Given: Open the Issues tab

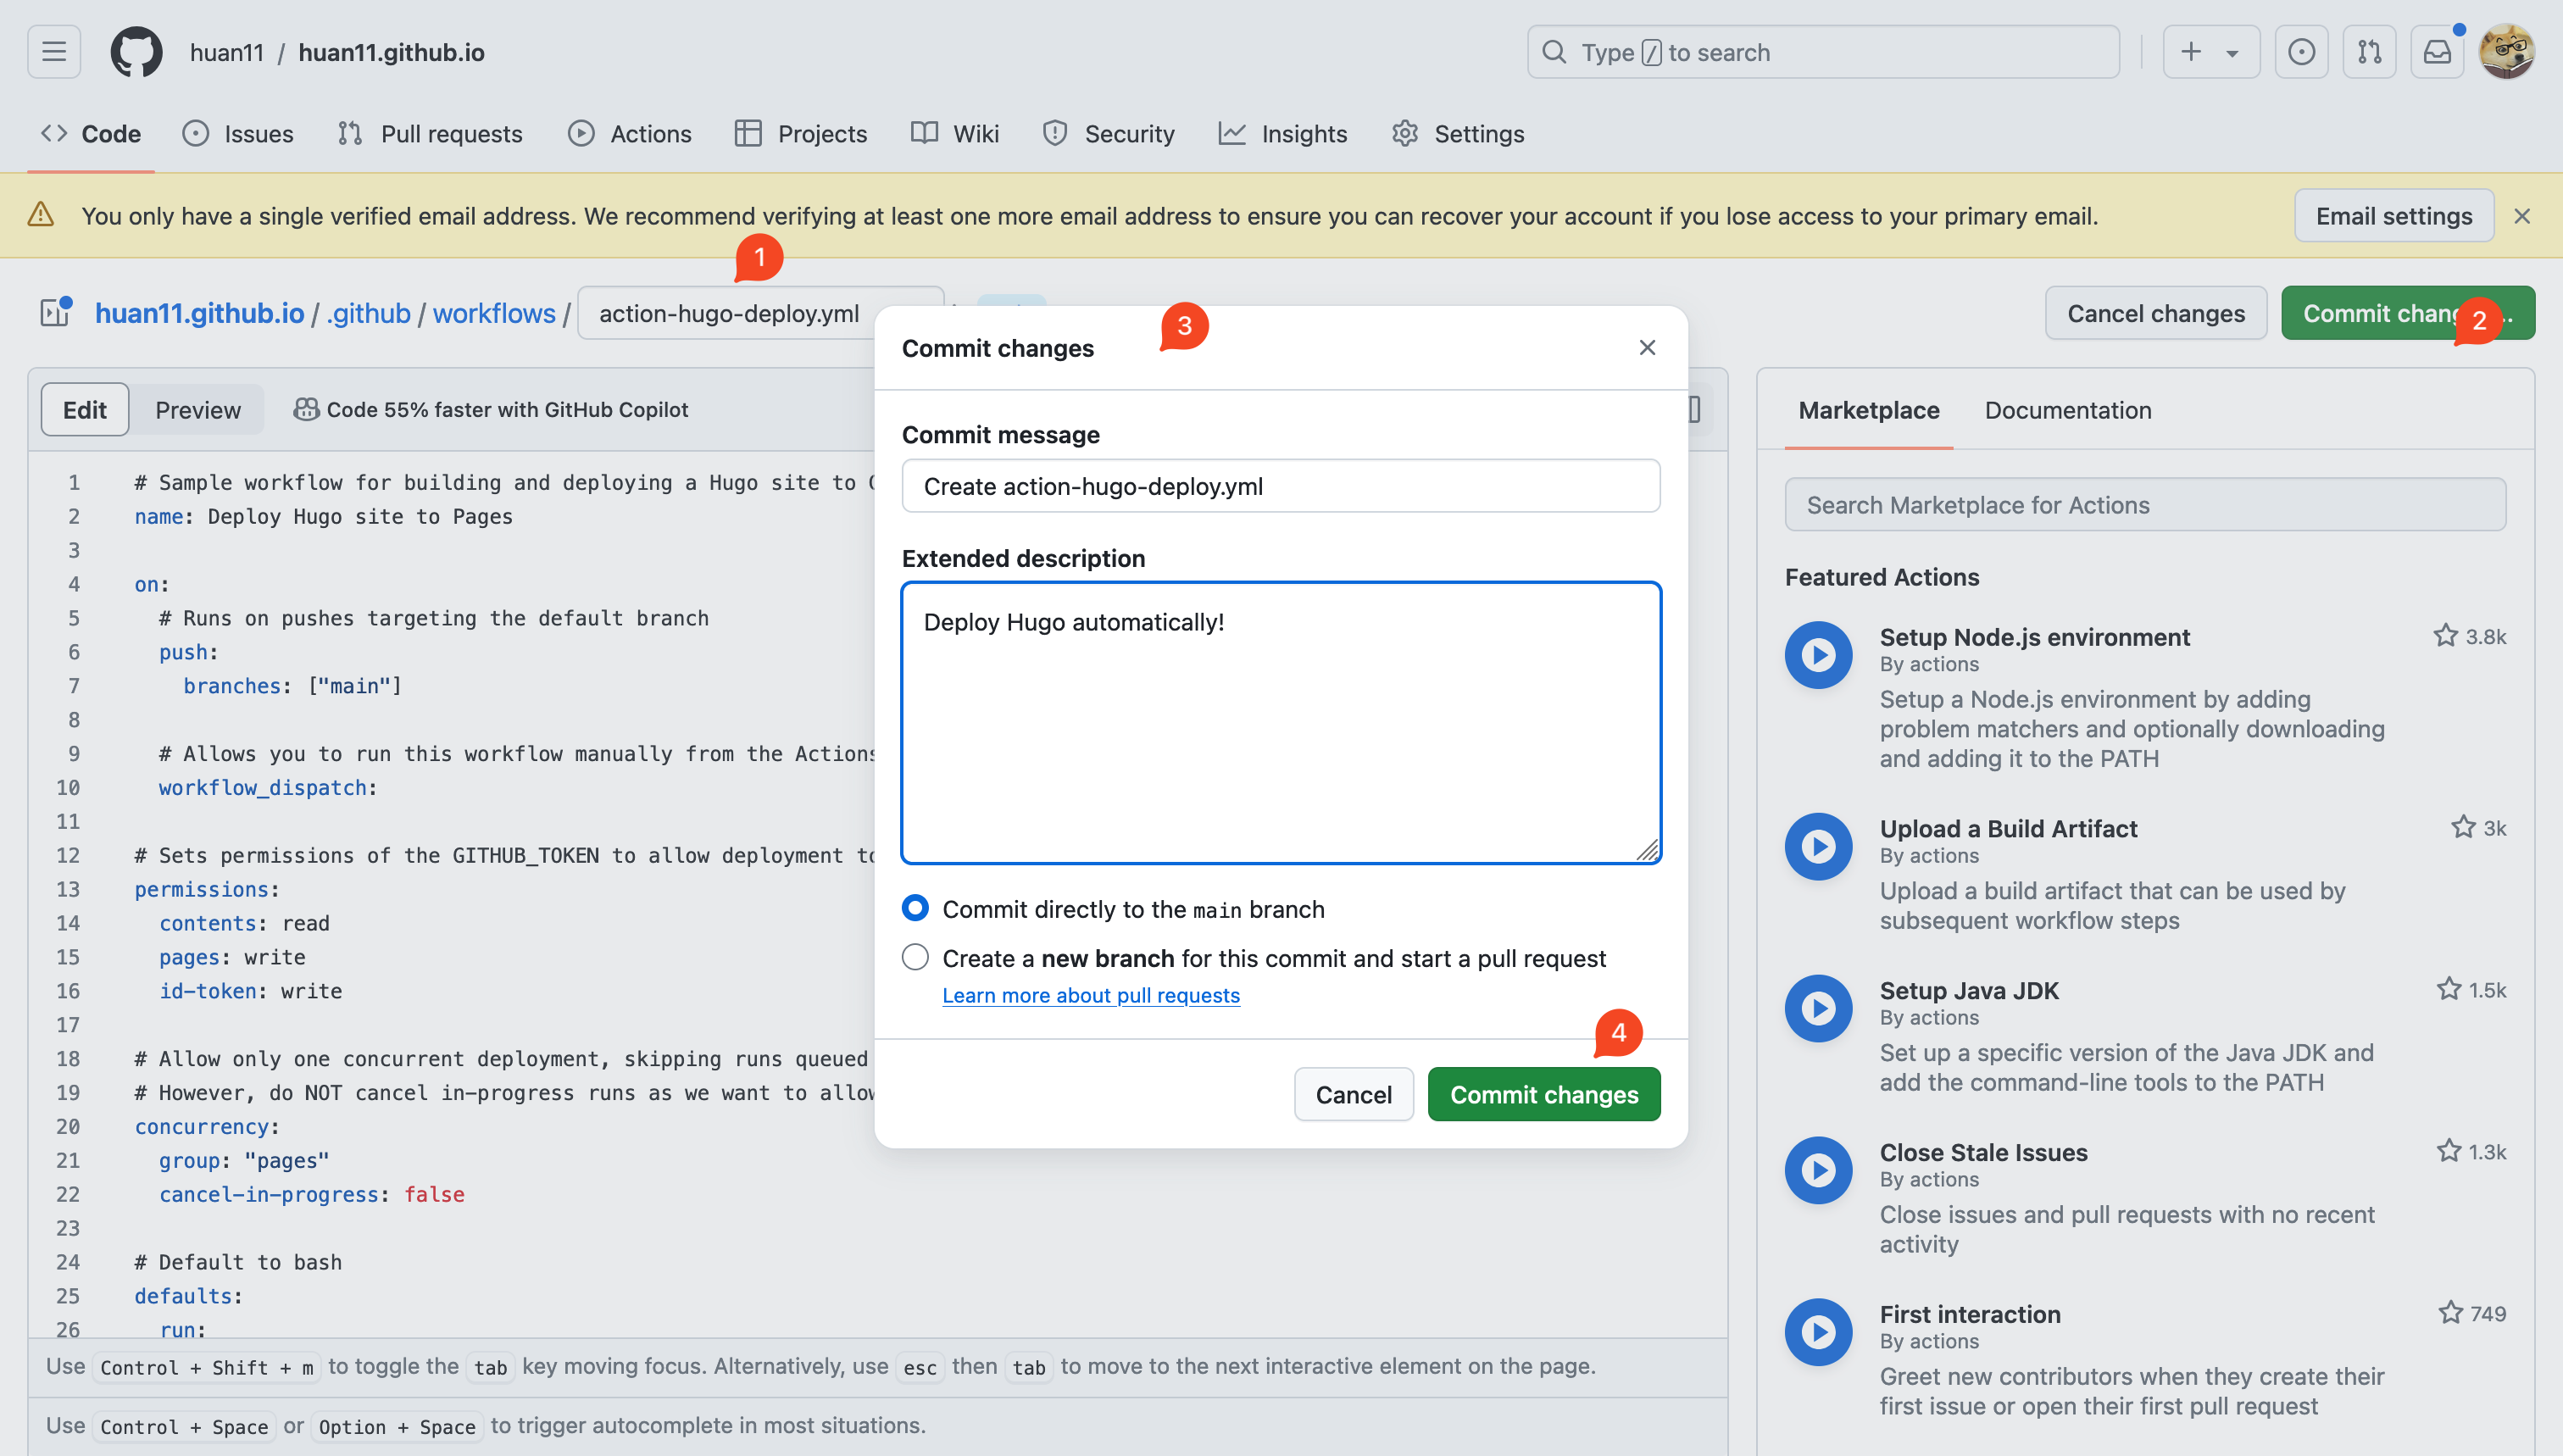Looking at the screenshot, I should (x=238, y=134).
